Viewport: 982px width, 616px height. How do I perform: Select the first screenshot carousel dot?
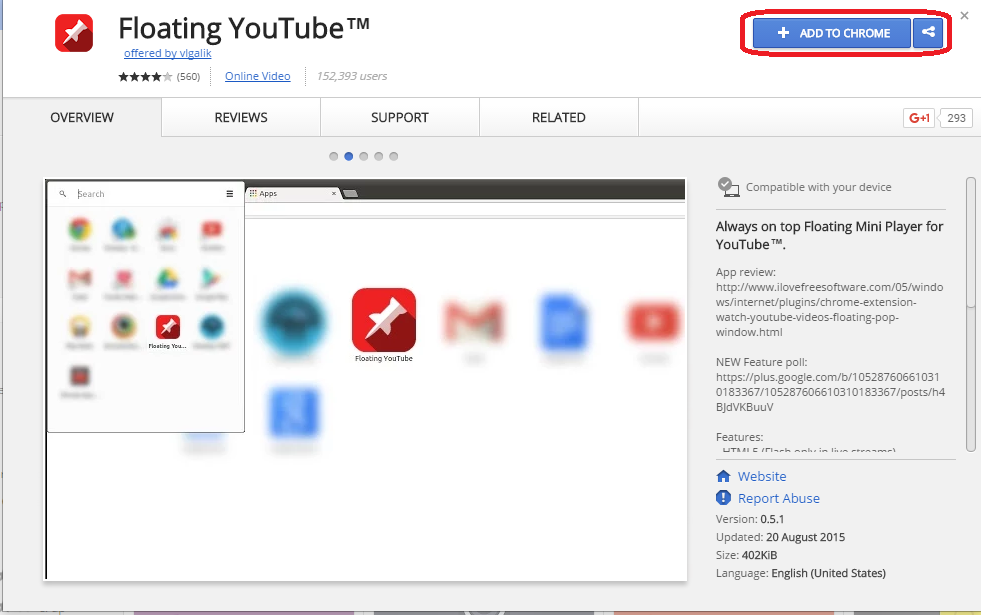[x=334, y=157]
